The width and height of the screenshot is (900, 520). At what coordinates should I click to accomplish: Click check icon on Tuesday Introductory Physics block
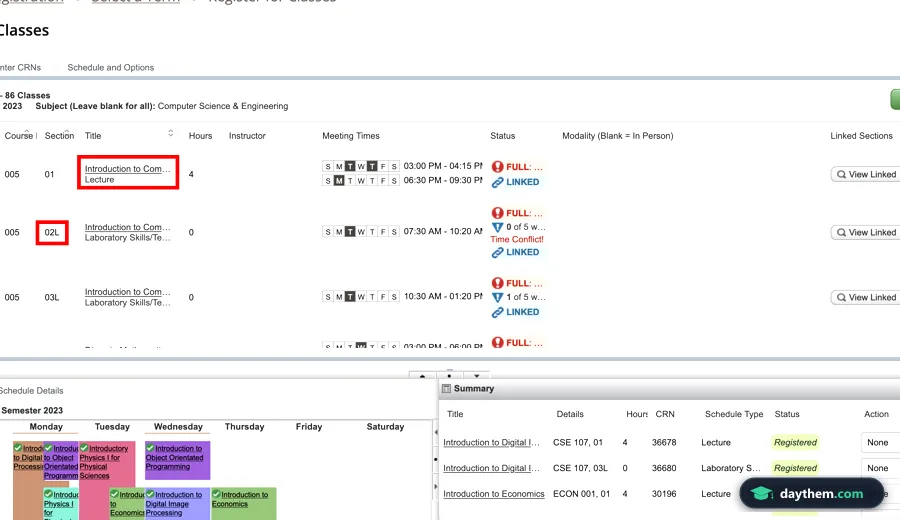point(84,448)
